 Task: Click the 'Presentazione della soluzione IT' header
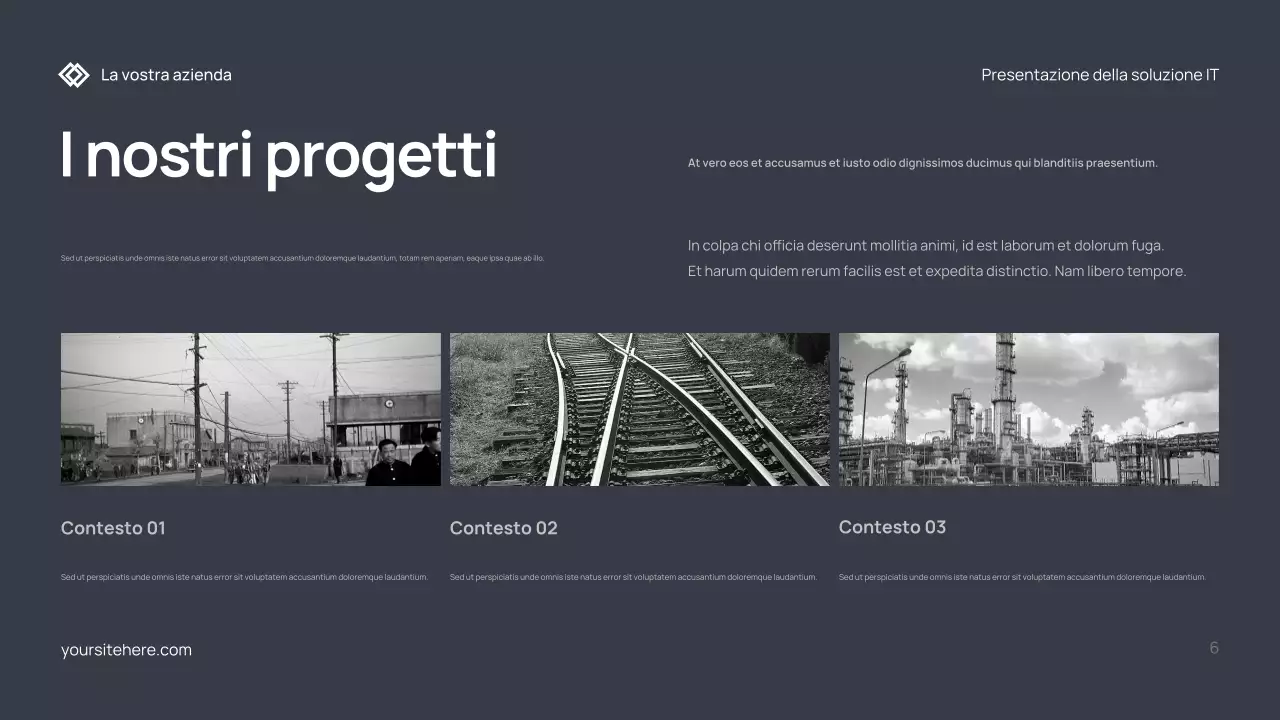(1100, 74)
